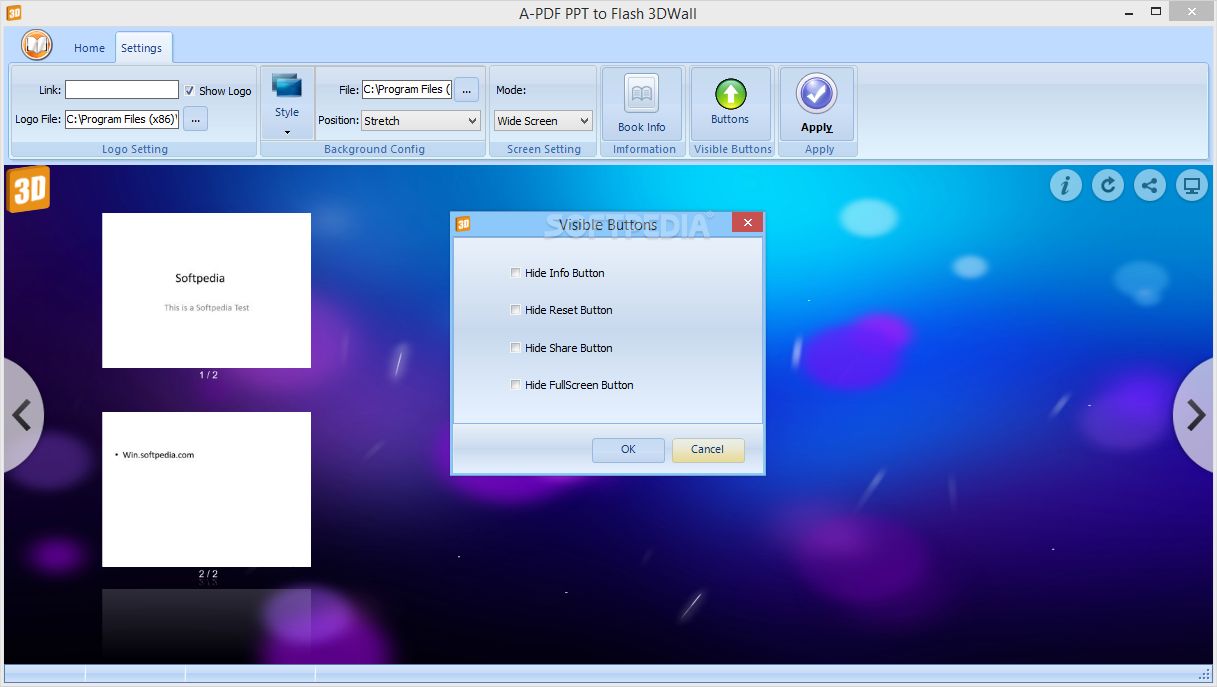Click the Visible Buttons group label
The height and width of the screenshot is (687, 1217).
733,149
